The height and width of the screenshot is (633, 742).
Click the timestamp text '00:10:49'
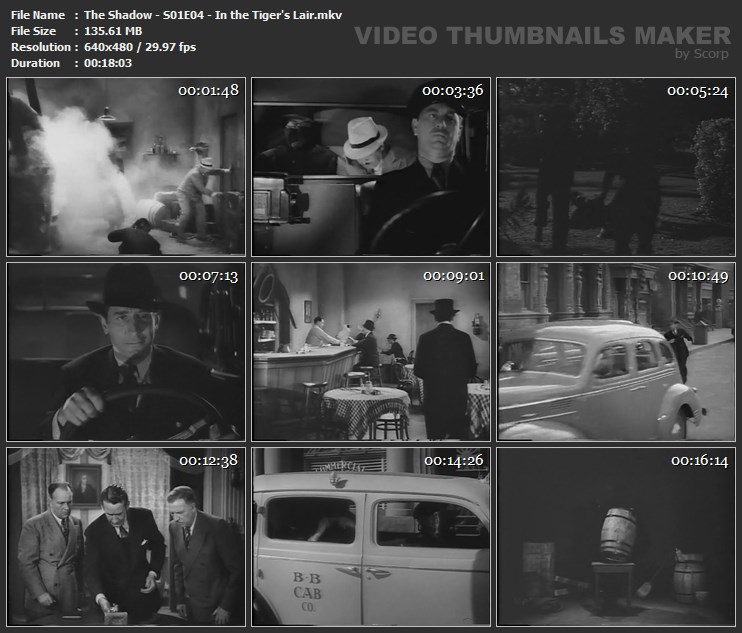698,276
